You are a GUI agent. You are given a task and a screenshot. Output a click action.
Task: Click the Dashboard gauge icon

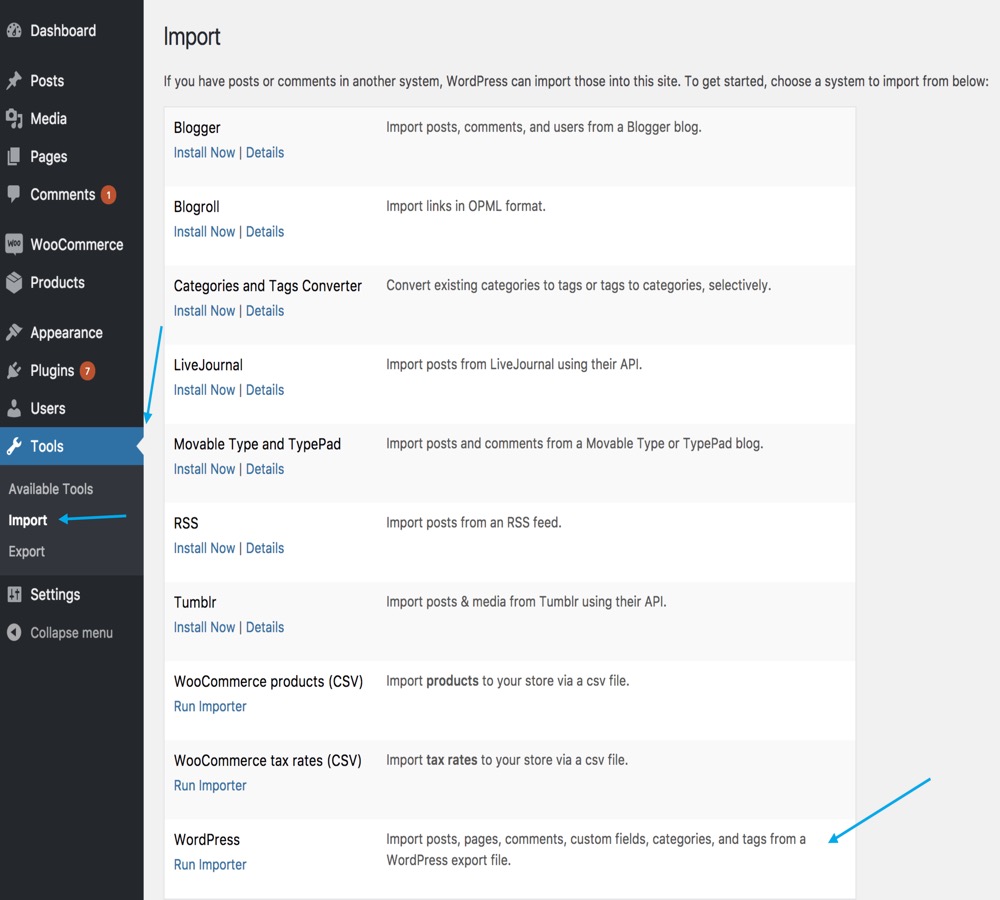point(14,30)
